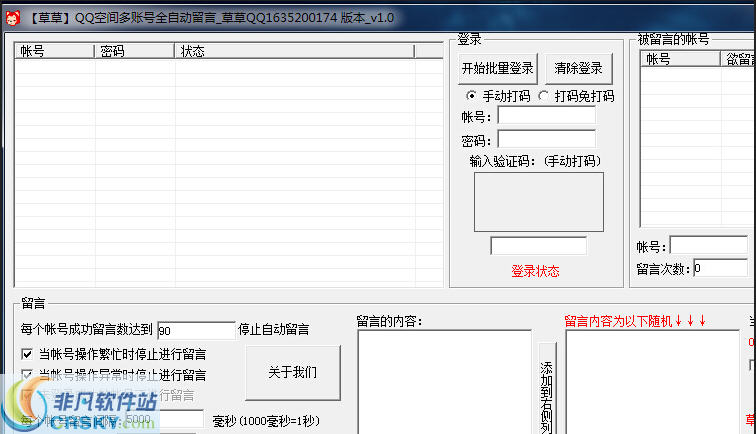Click 毫秒(1000毫秒=1秒) label

coord(266,421)
